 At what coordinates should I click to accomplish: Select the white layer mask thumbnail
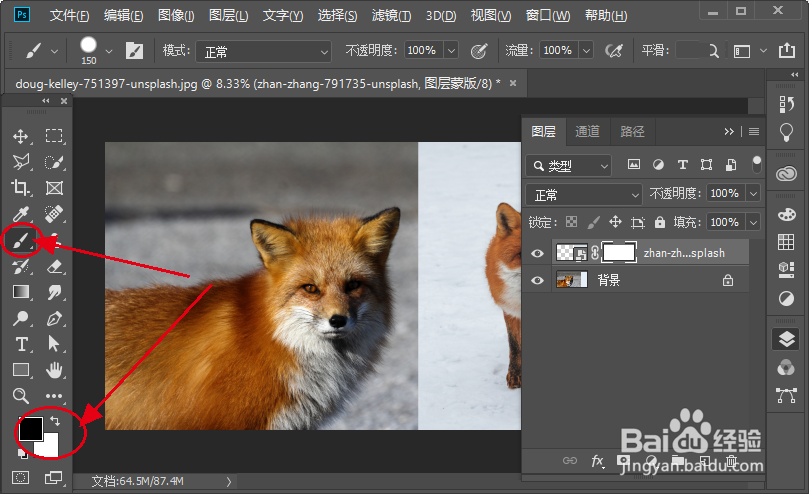coord(619,253)
